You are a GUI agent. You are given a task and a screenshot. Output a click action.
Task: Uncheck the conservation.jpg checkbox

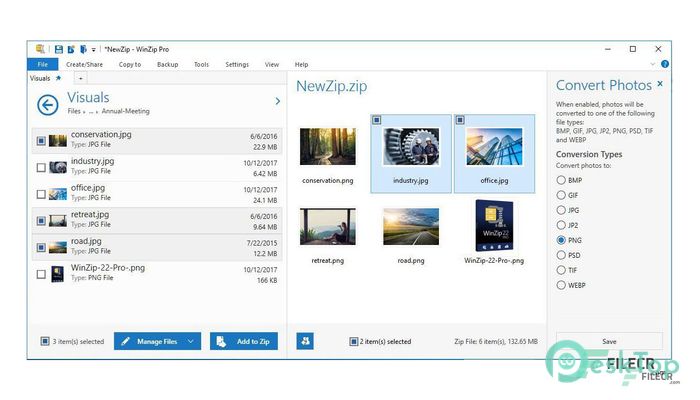click(x=41, y=141)
